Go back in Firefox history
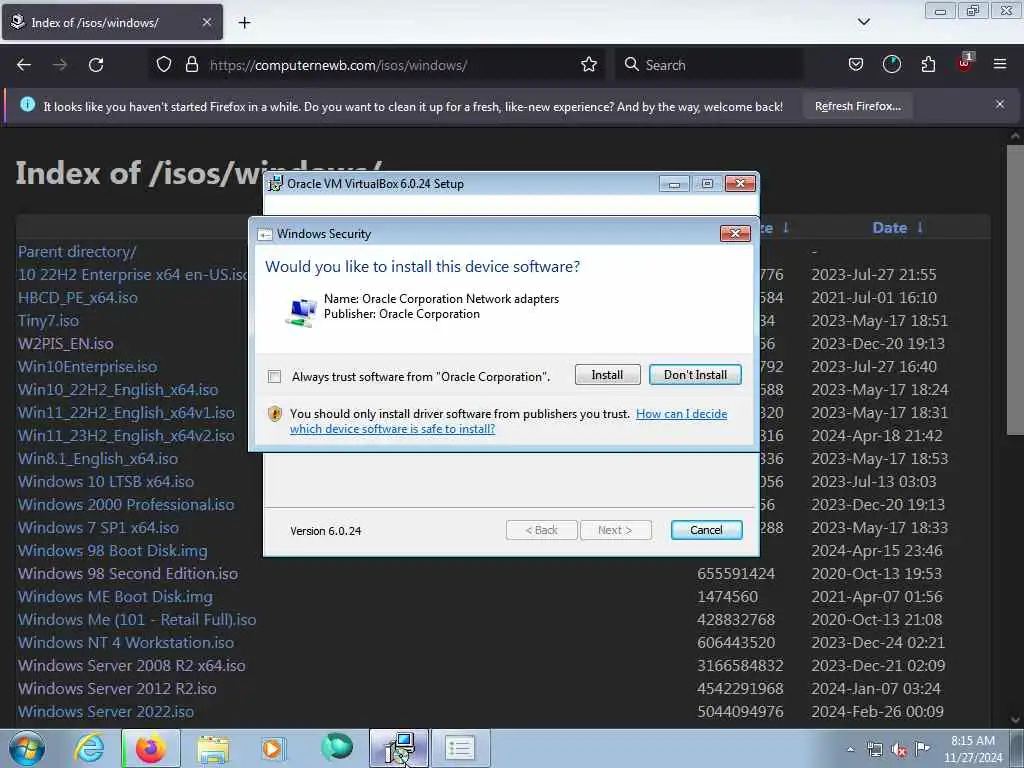Image resolution: width=1024 pixels, height=768 pixels. 24,65
